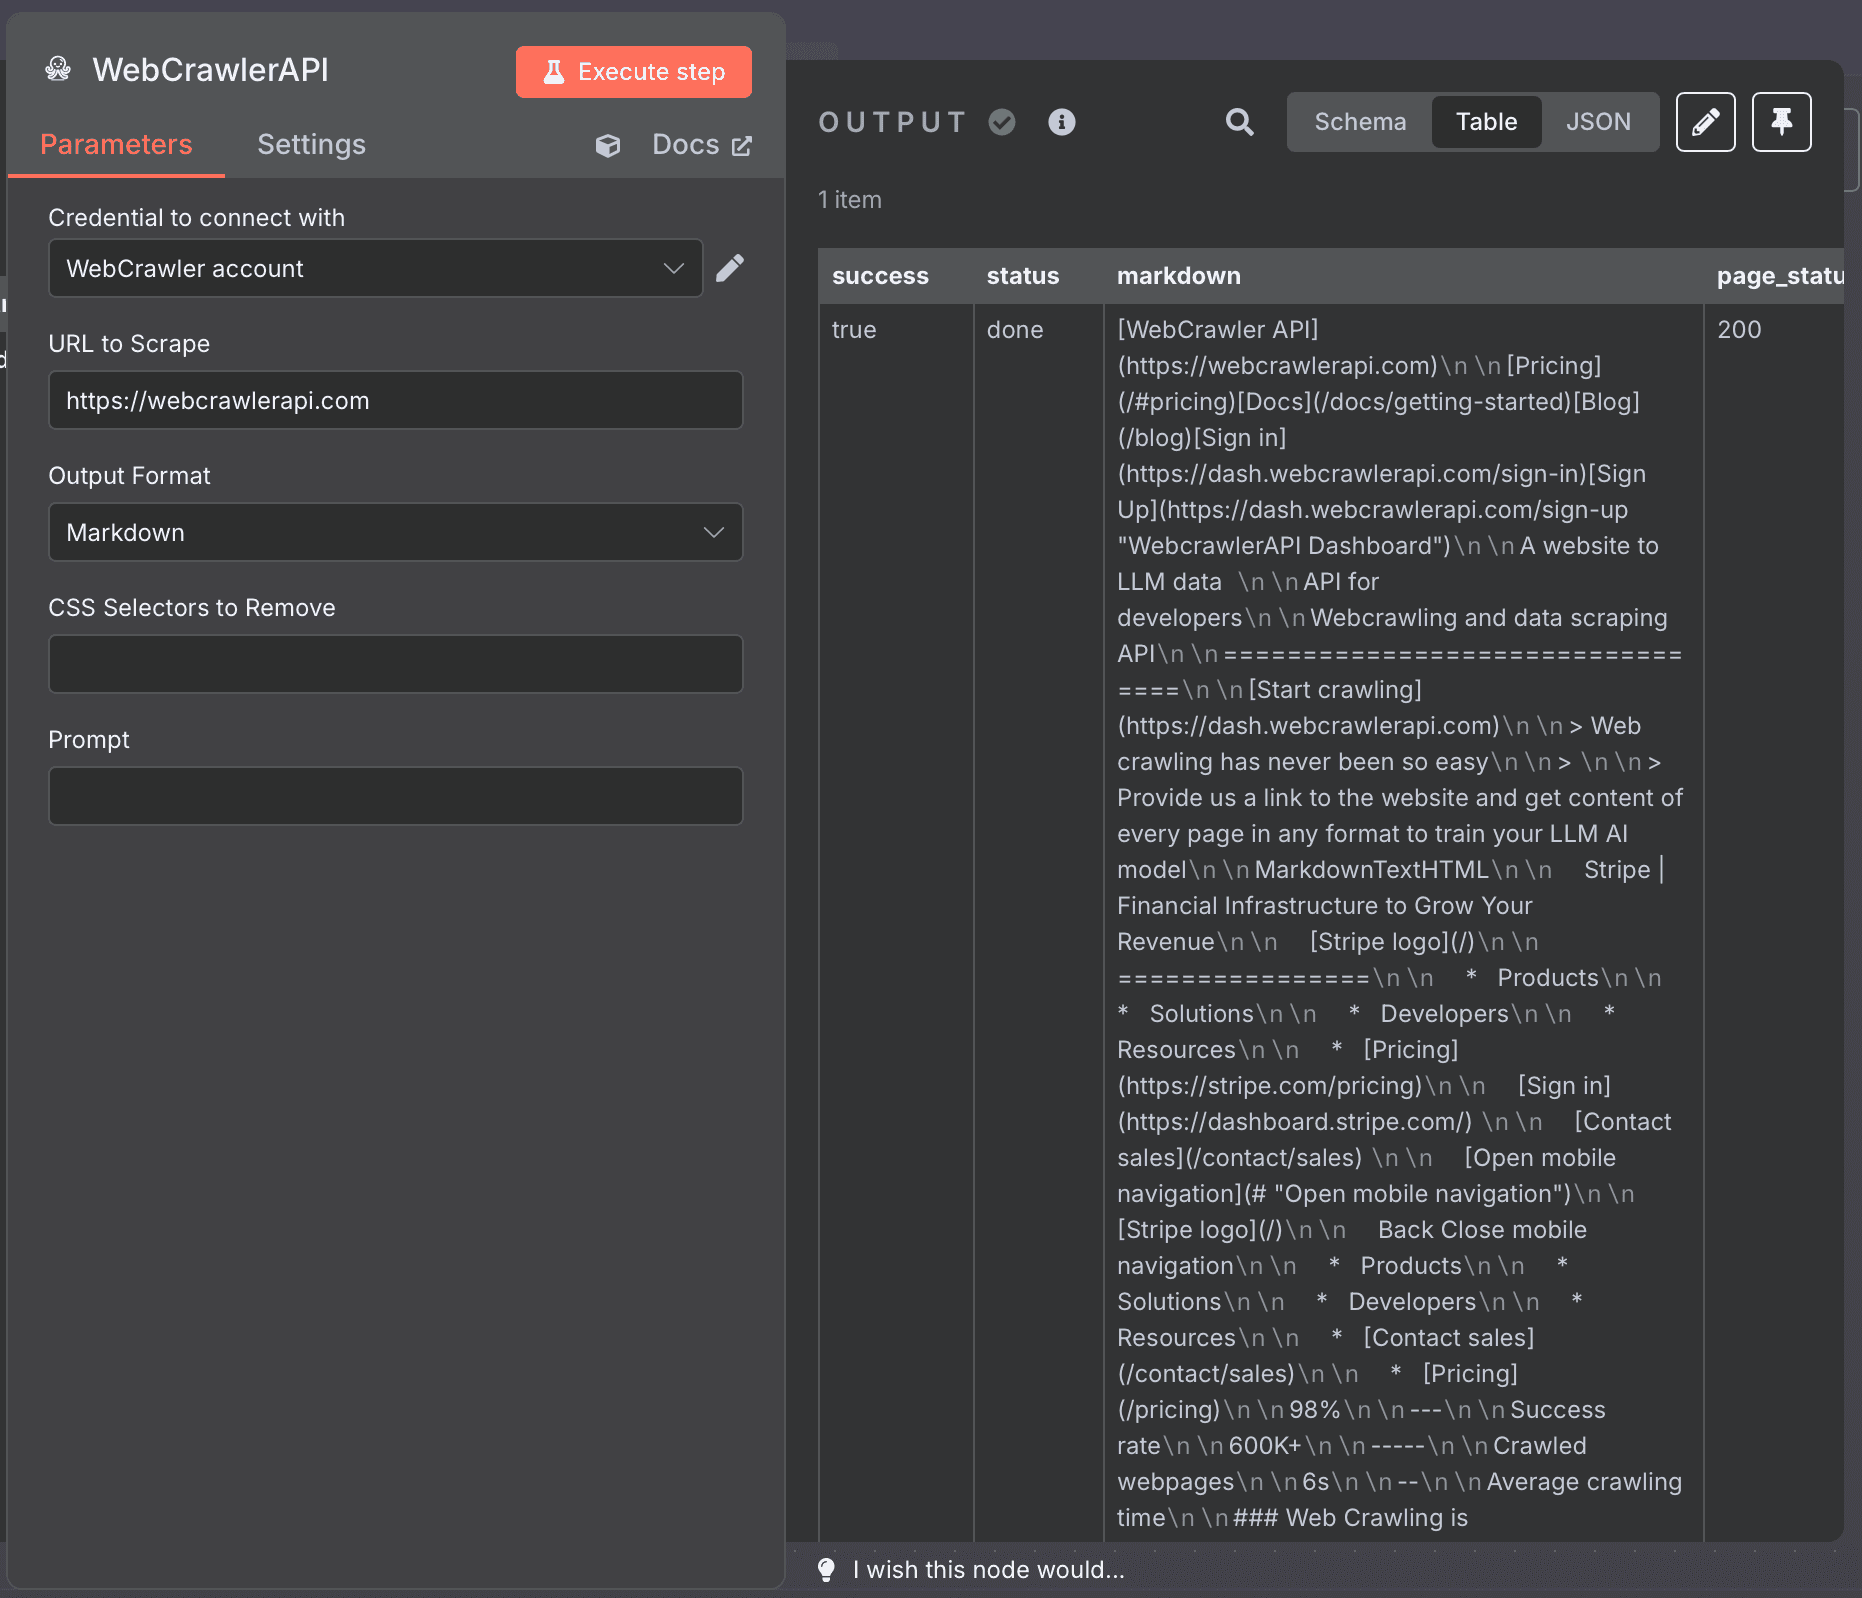
Task: Click the lightbulb feedback icon
Action: [826, 1569]
